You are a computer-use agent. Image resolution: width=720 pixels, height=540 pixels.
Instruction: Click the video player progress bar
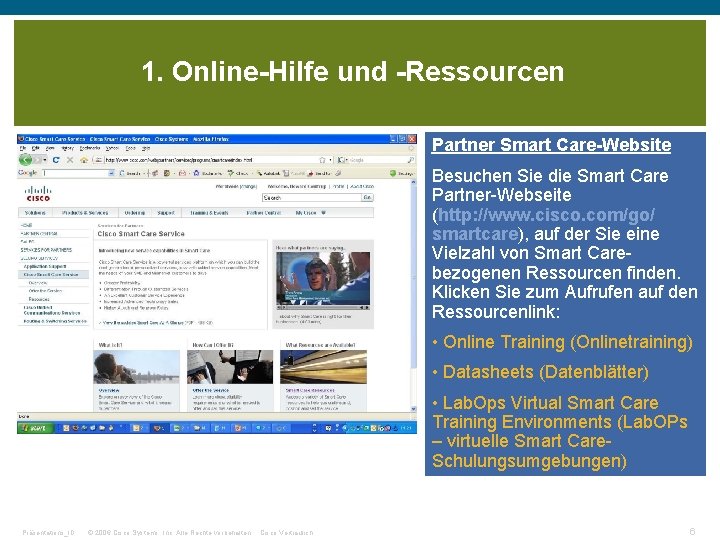pyautogui.click(x=323, y=307)
